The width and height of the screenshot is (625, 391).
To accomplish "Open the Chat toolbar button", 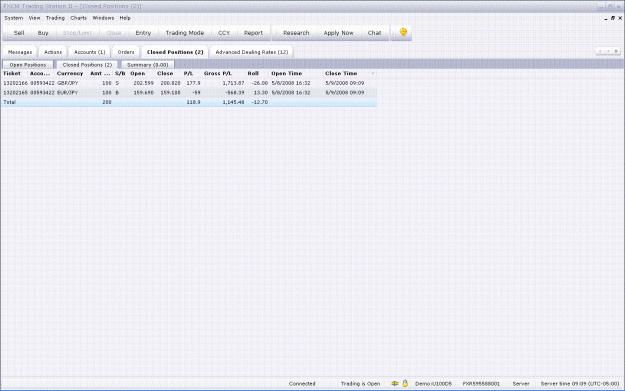I will coord(374,33).
